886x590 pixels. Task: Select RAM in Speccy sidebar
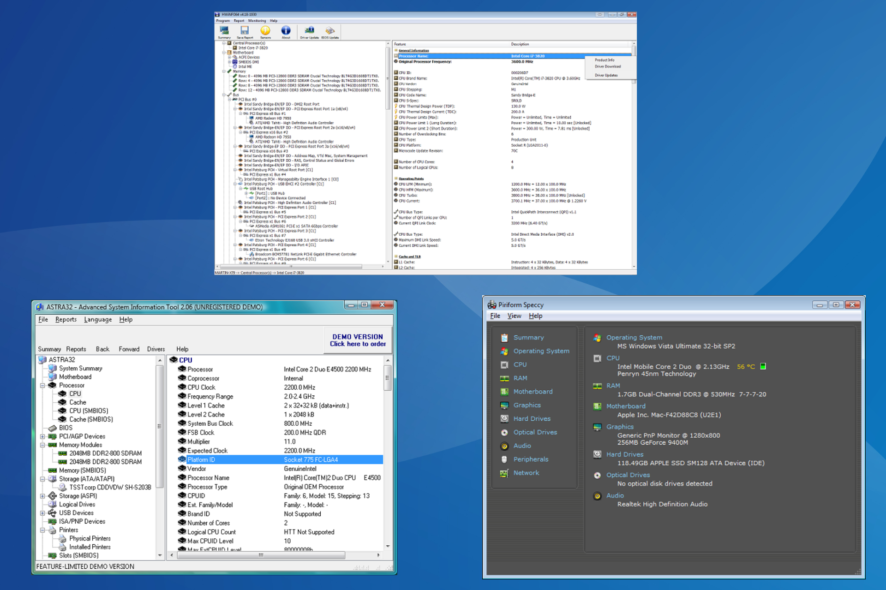point(520,379)
